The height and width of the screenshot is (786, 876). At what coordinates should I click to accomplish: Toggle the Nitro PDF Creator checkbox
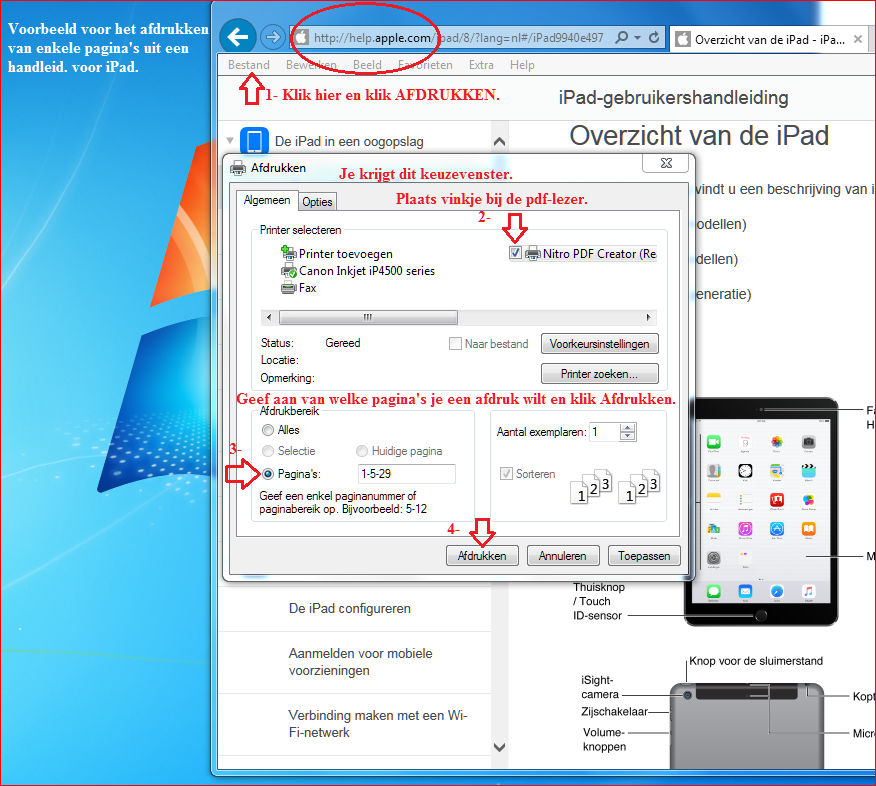(x=515, y=254)
